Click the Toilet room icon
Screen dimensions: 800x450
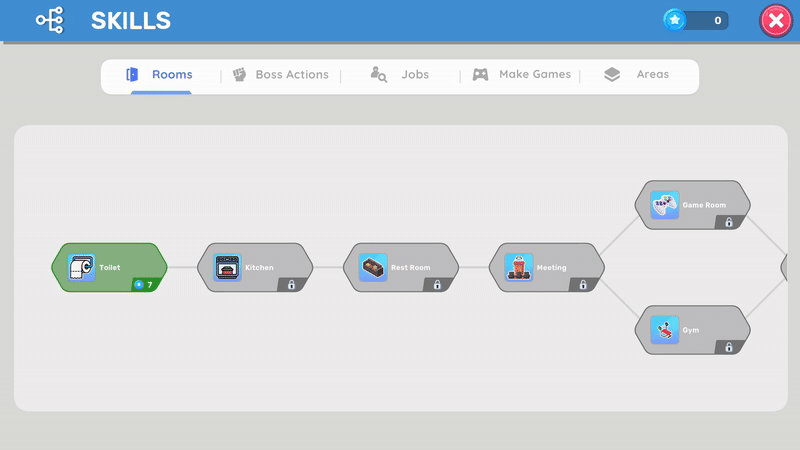click(x=81, y=268)
